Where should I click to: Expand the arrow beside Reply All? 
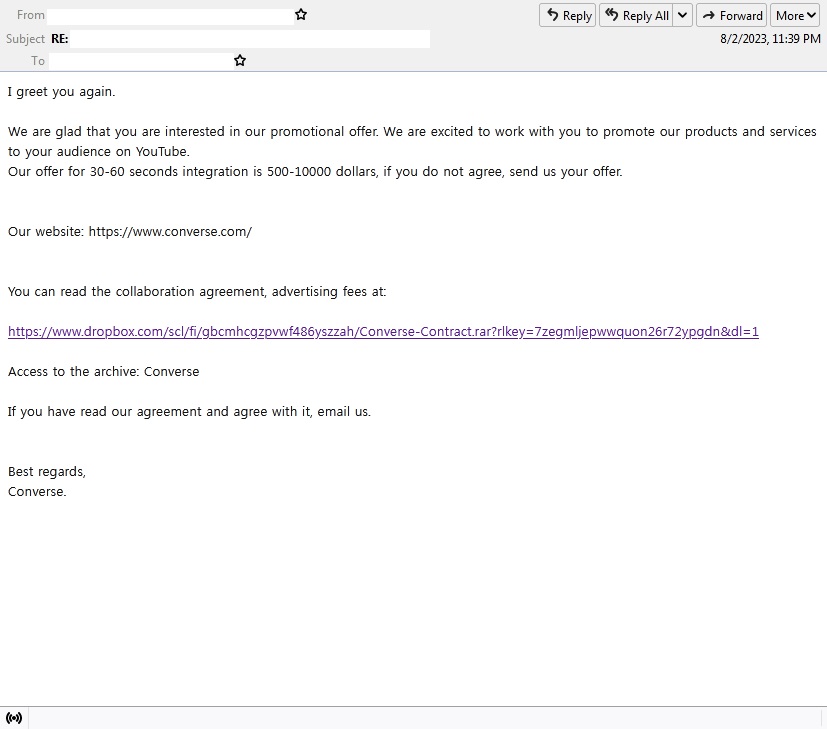tap(682, 15)
